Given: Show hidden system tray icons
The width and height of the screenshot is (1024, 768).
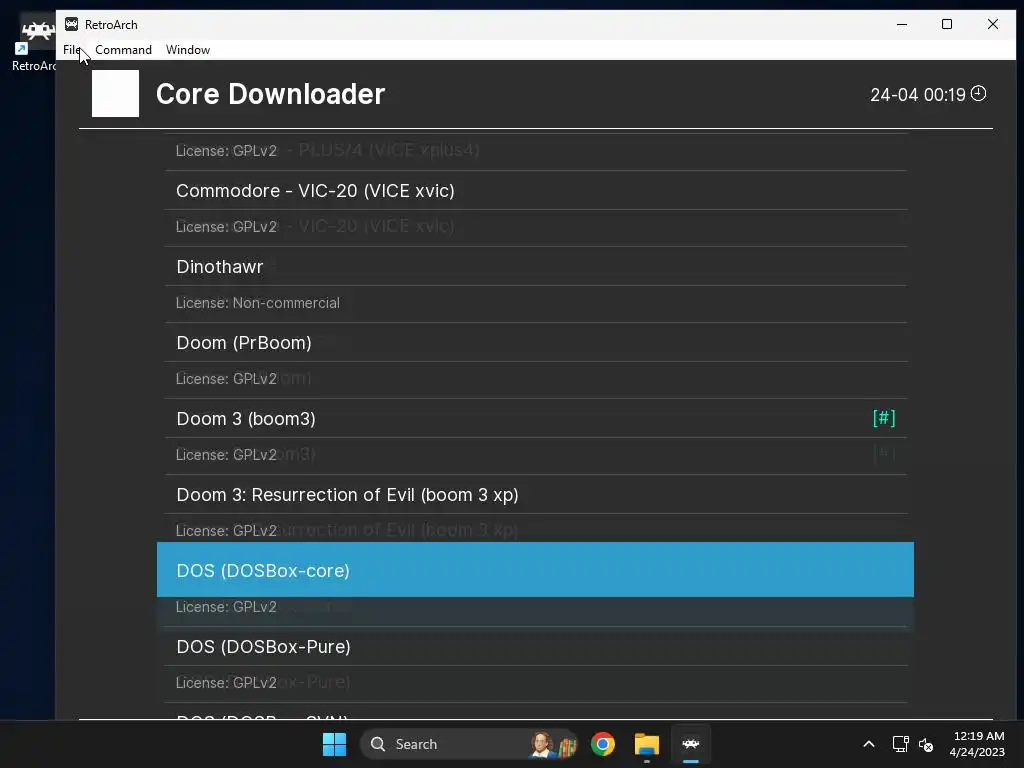Looking at the screenshot, I should [x=869, y=744].
